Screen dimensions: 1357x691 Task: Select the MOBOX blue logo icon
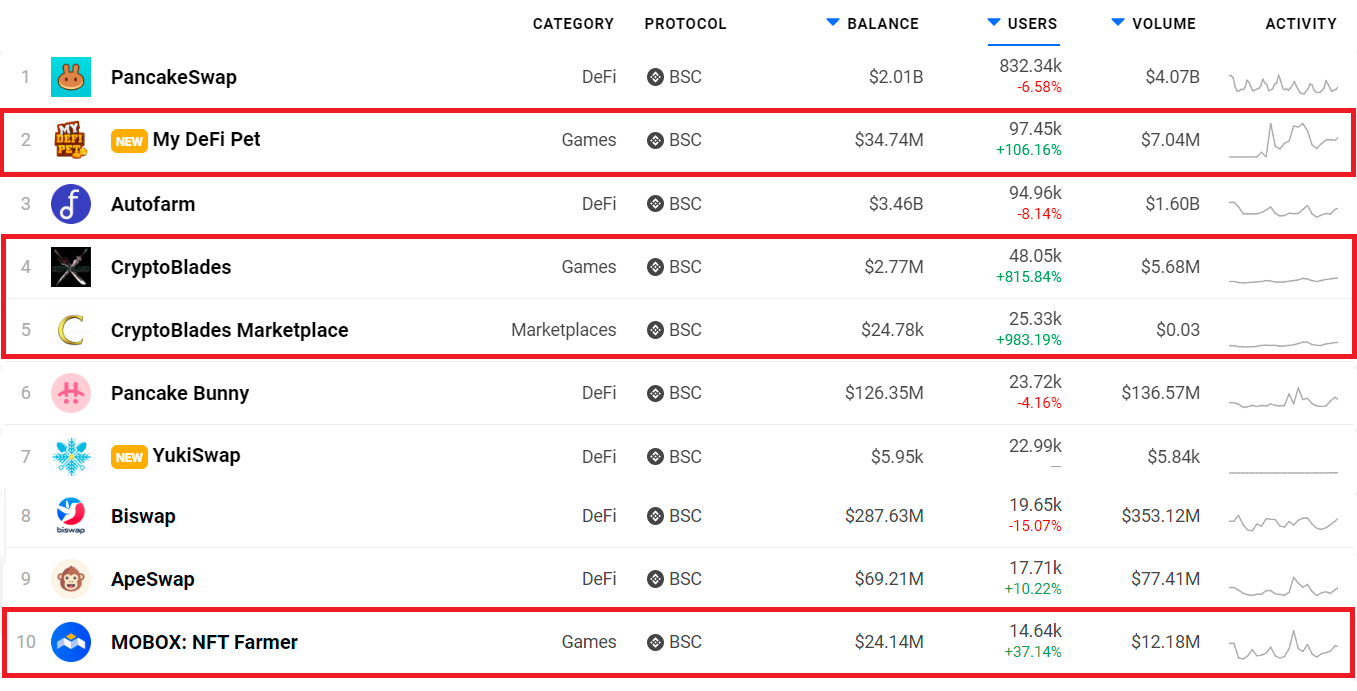[x=71, y=642]
